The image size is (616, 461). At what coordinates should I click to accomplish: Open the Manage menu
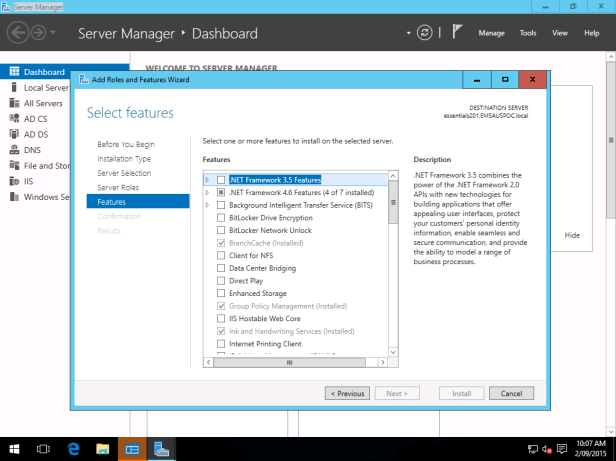pos(491,33)
